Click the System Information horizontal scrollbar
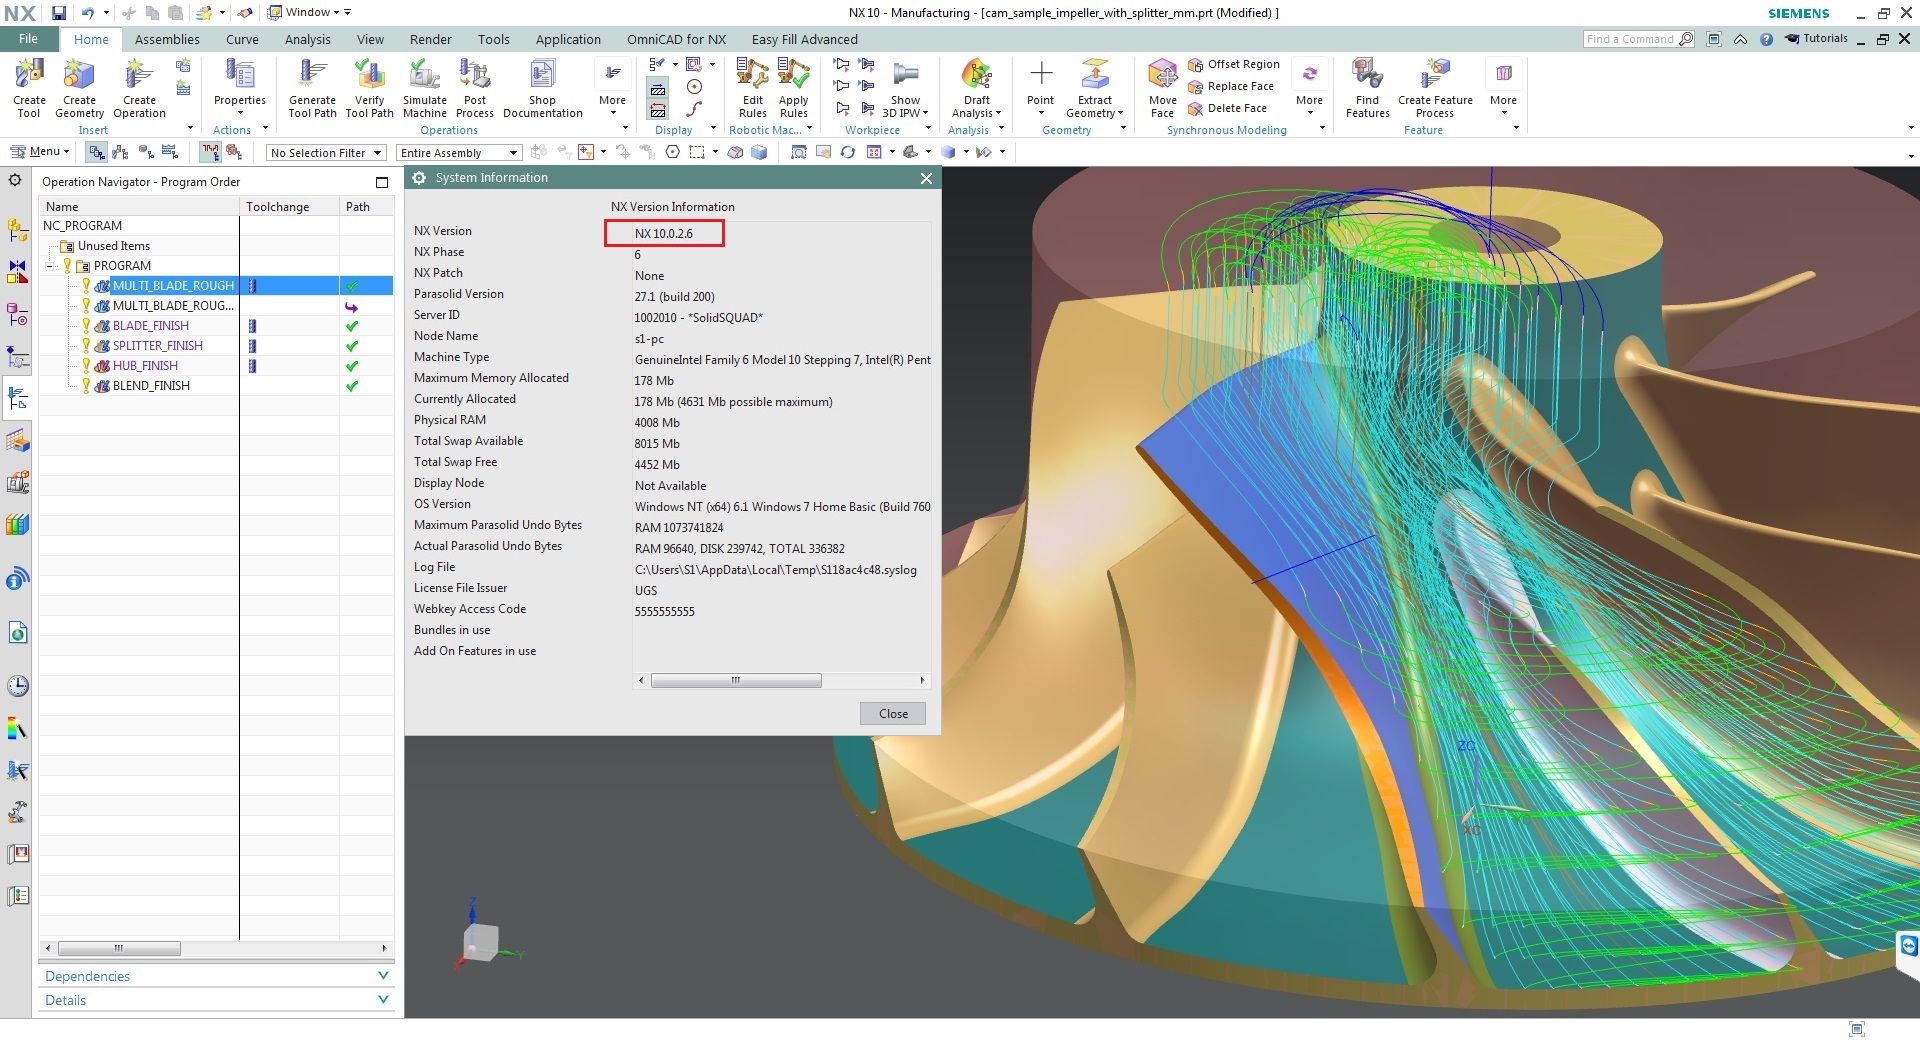The image size is (1920, 1040). 736,680
